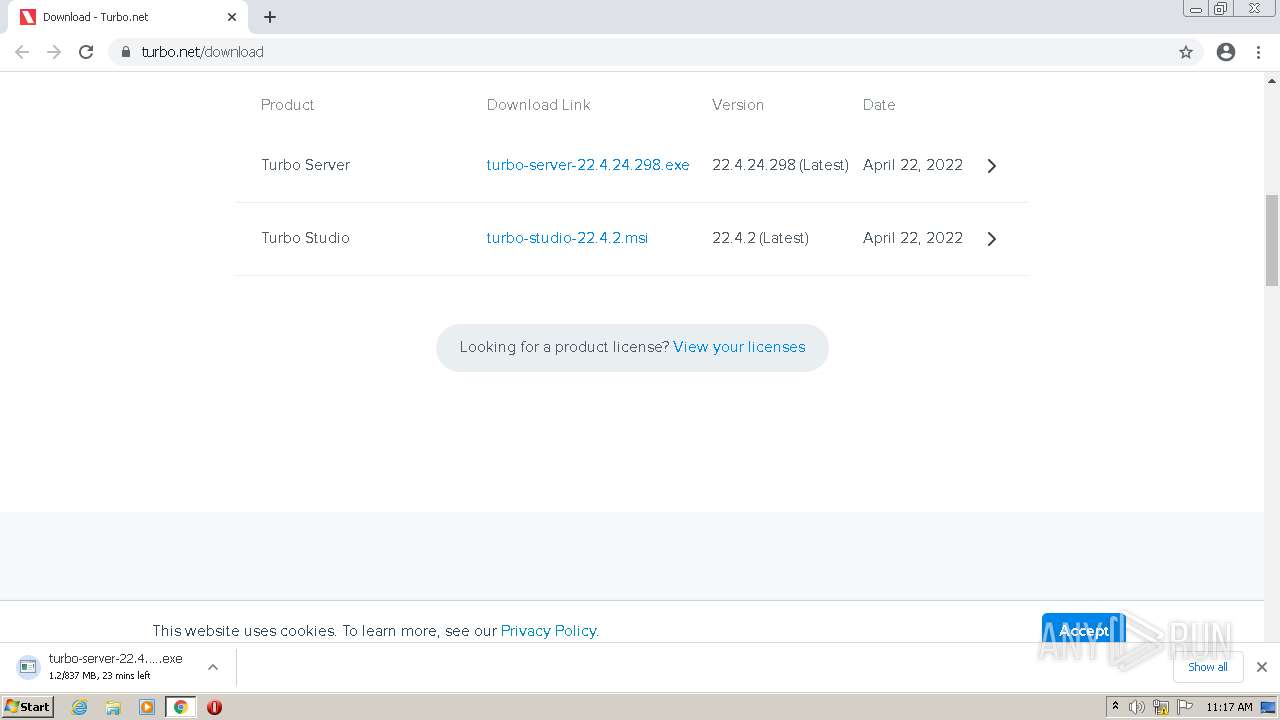Image resolution: width=1280 pixels, height=720 pixels.
Task: Click the Turbo Studio April 22, 2022 date
Action: 913,238
